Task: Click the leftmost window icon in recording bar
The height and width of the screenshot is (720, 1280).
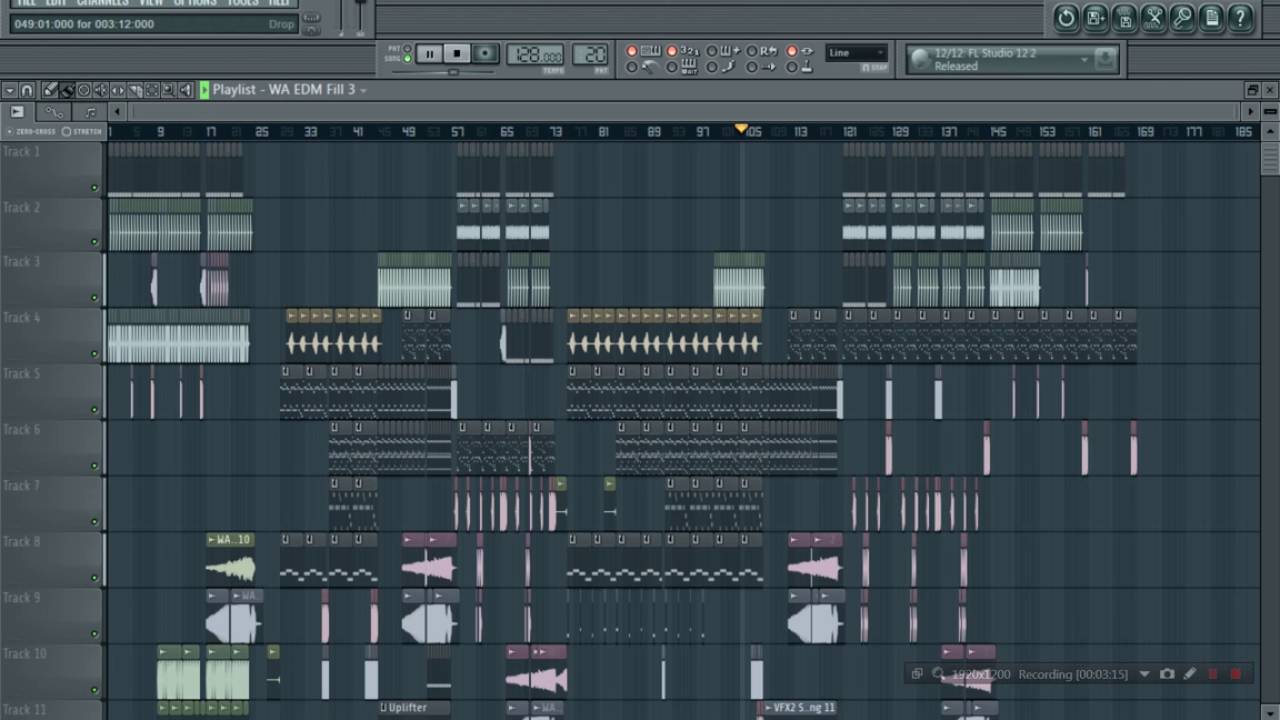Action: click(x=916, y=674)
